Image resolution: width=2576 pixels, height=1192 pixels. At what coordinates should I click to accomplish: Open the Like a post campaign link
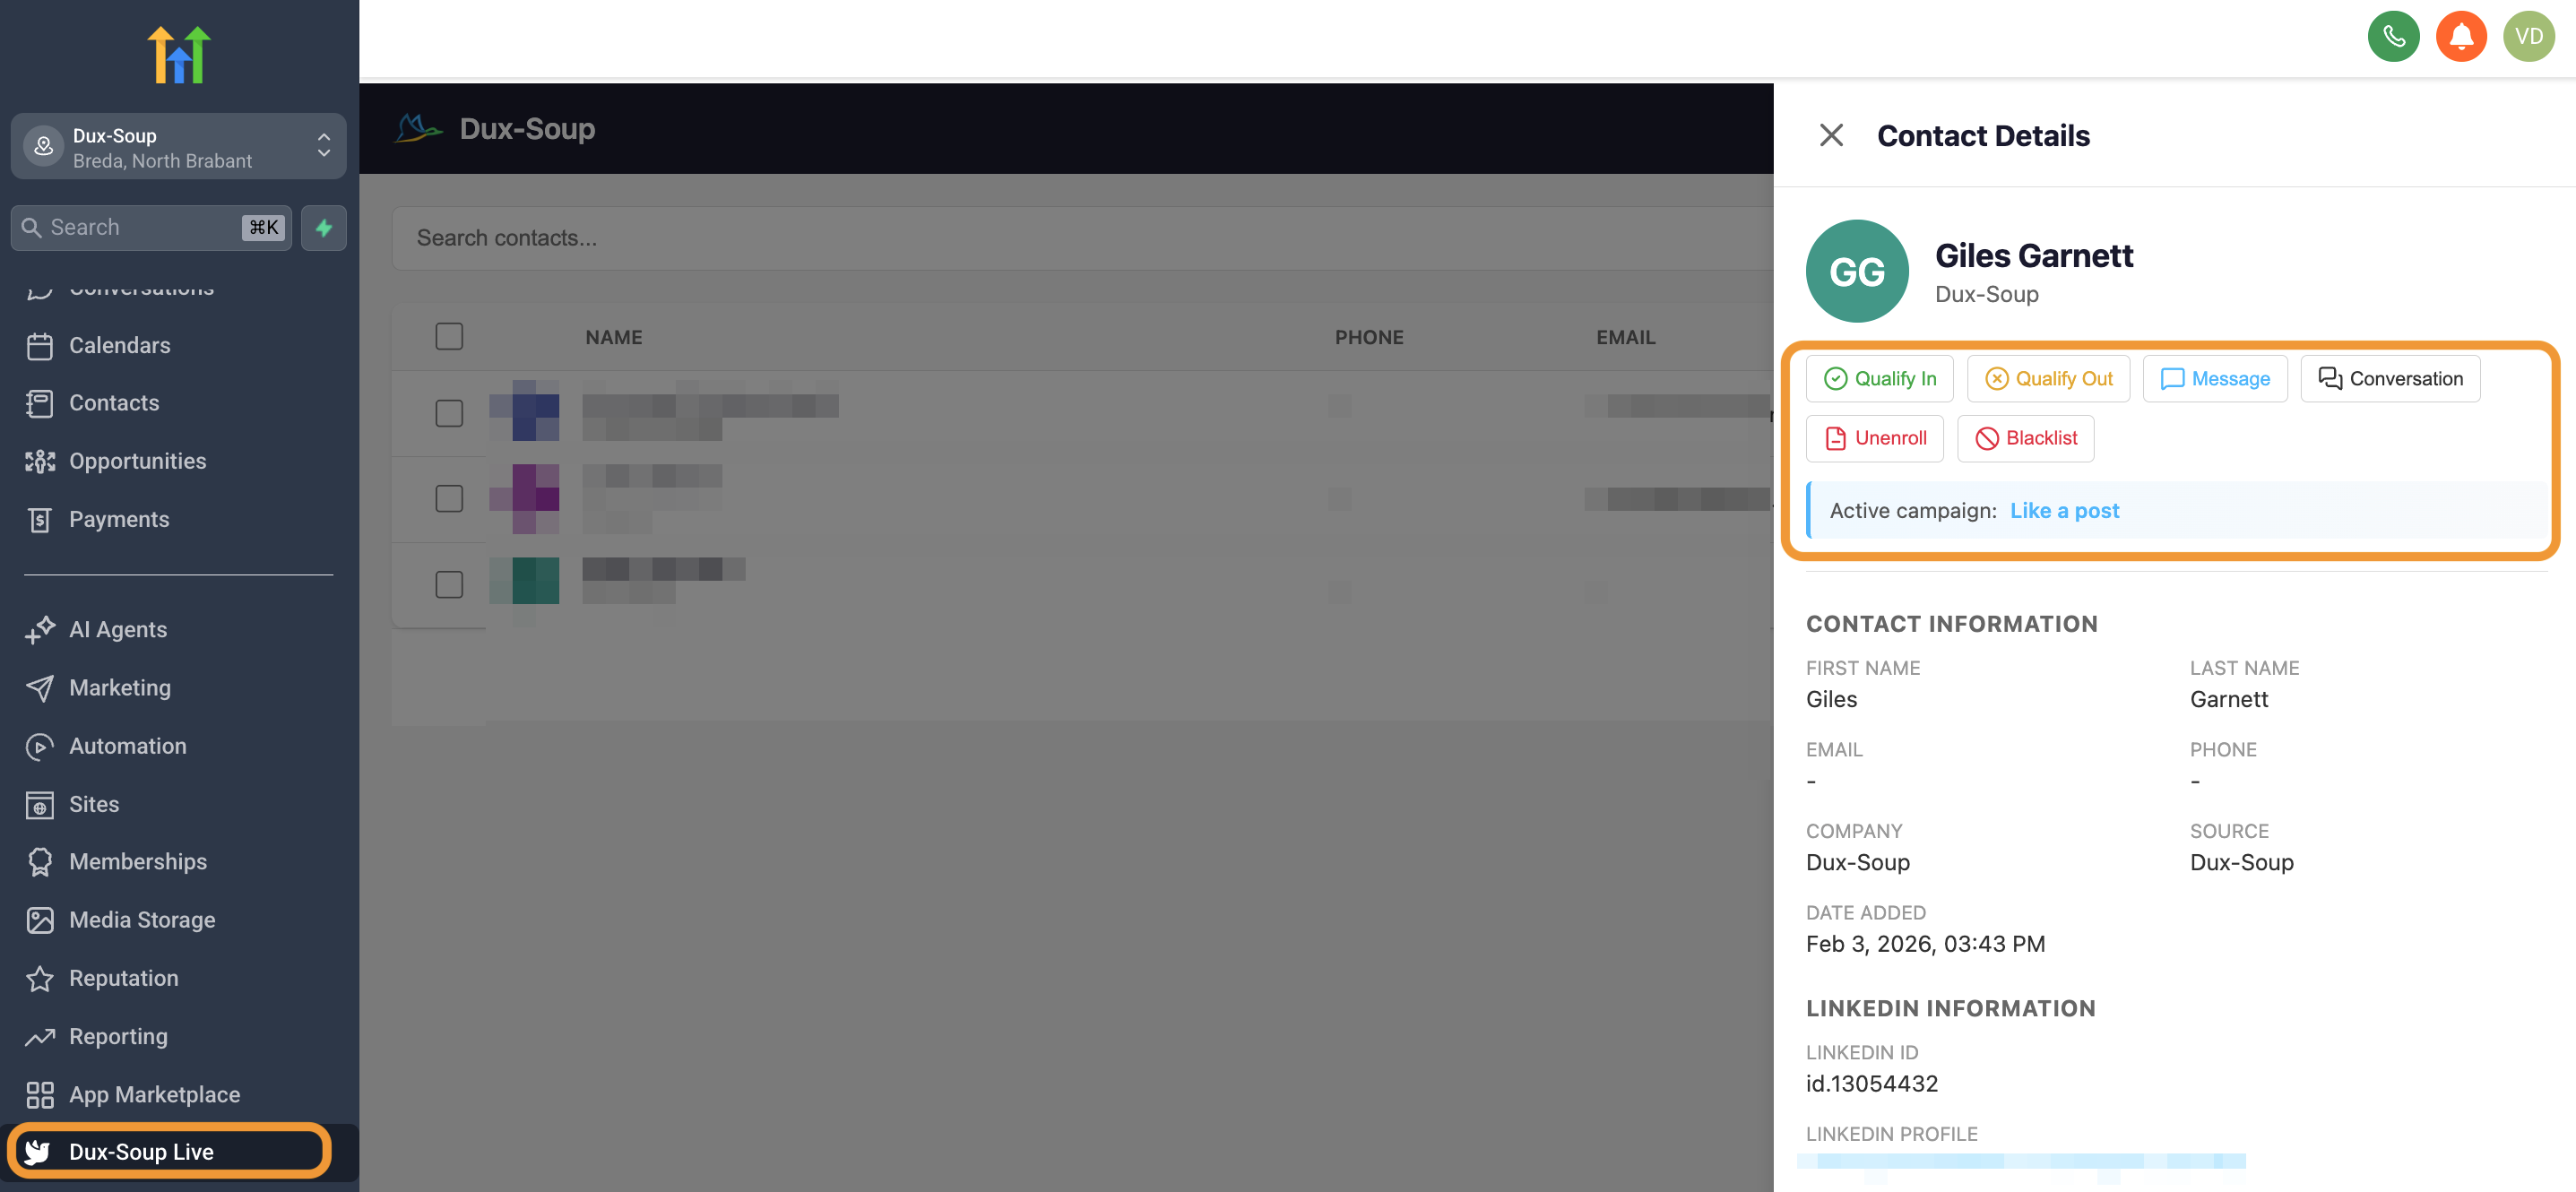click(x=2064, y=511)
